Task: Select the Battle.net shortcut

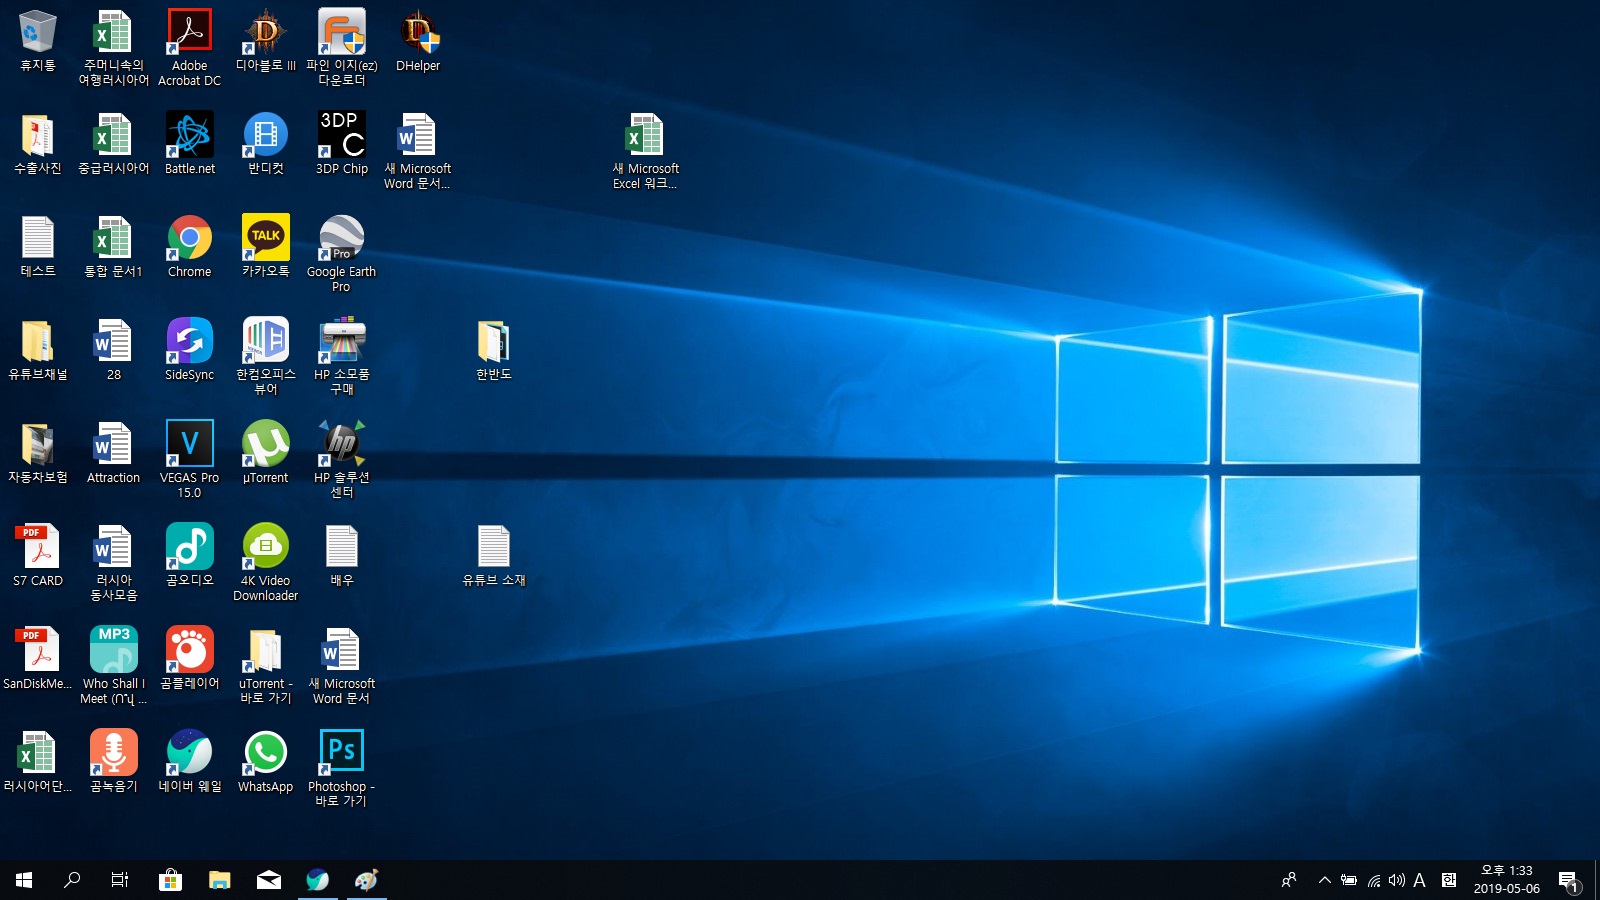Action: coord(190,144)
